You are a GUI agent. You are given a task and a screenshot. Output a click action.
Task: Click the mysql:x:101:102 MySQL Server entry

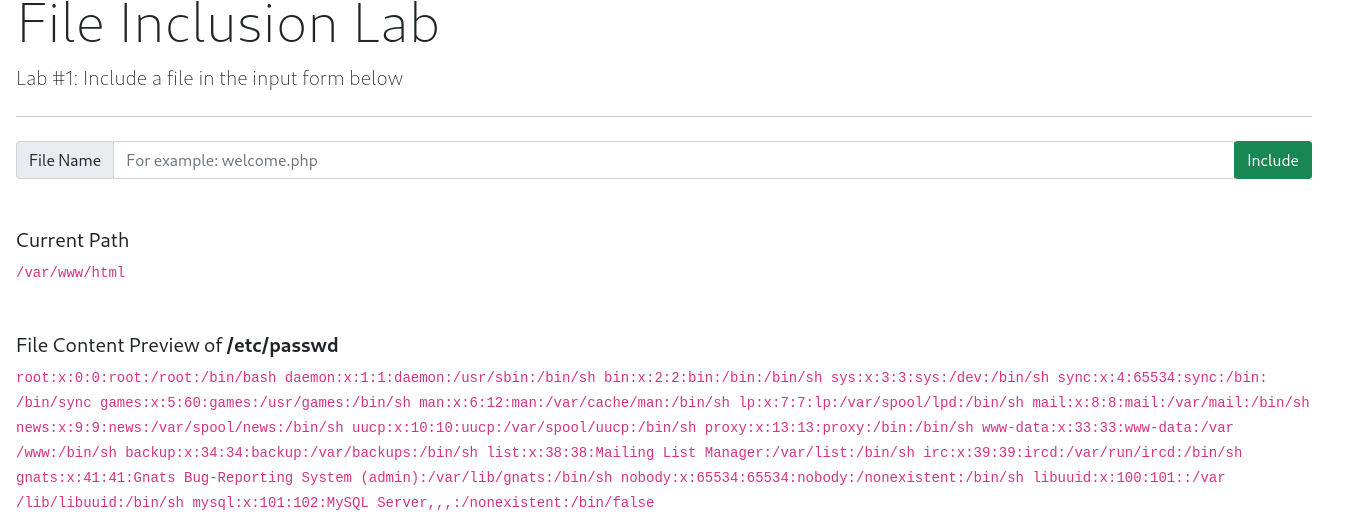423,503
